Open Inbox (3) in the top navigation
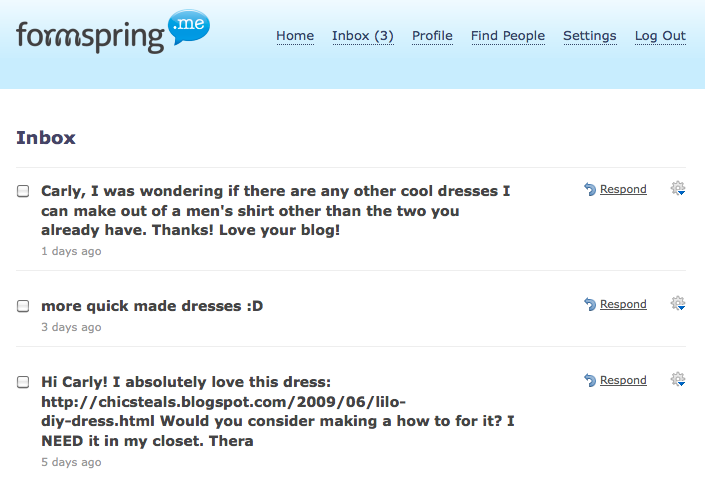The width and height of the screenshot is (705, 478). [363, 36]
